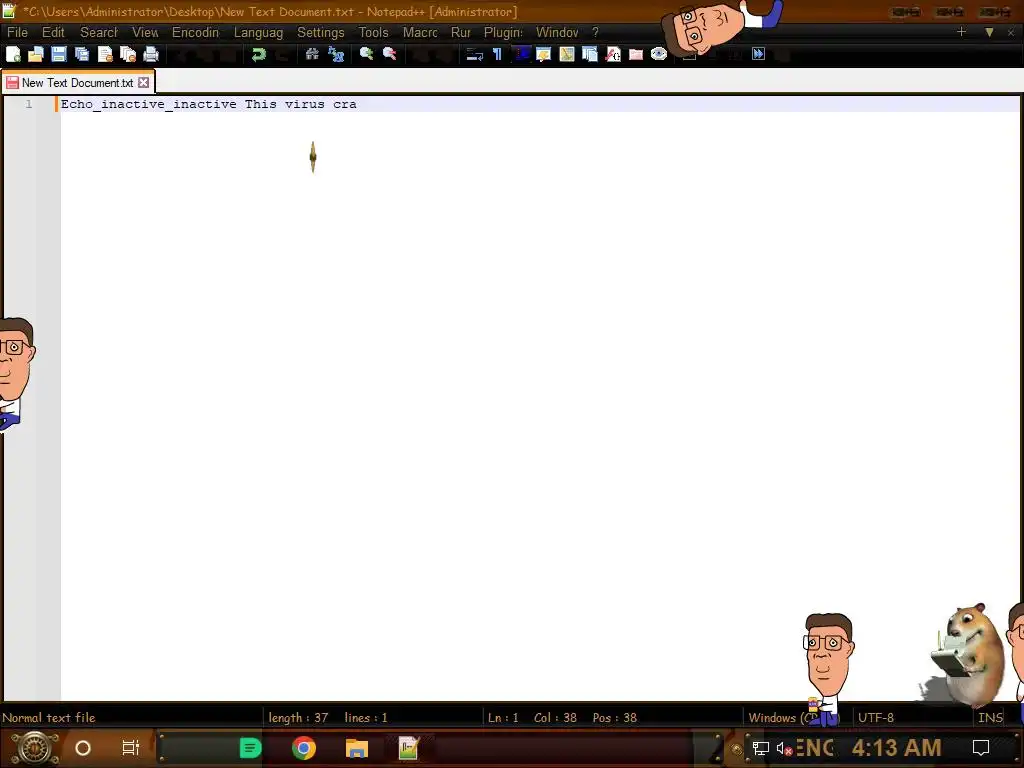This screenshot has width=1024, height=768.
Task: Open Task View on the taskbar
Action: pyautogui.click(x=131, y=748)
